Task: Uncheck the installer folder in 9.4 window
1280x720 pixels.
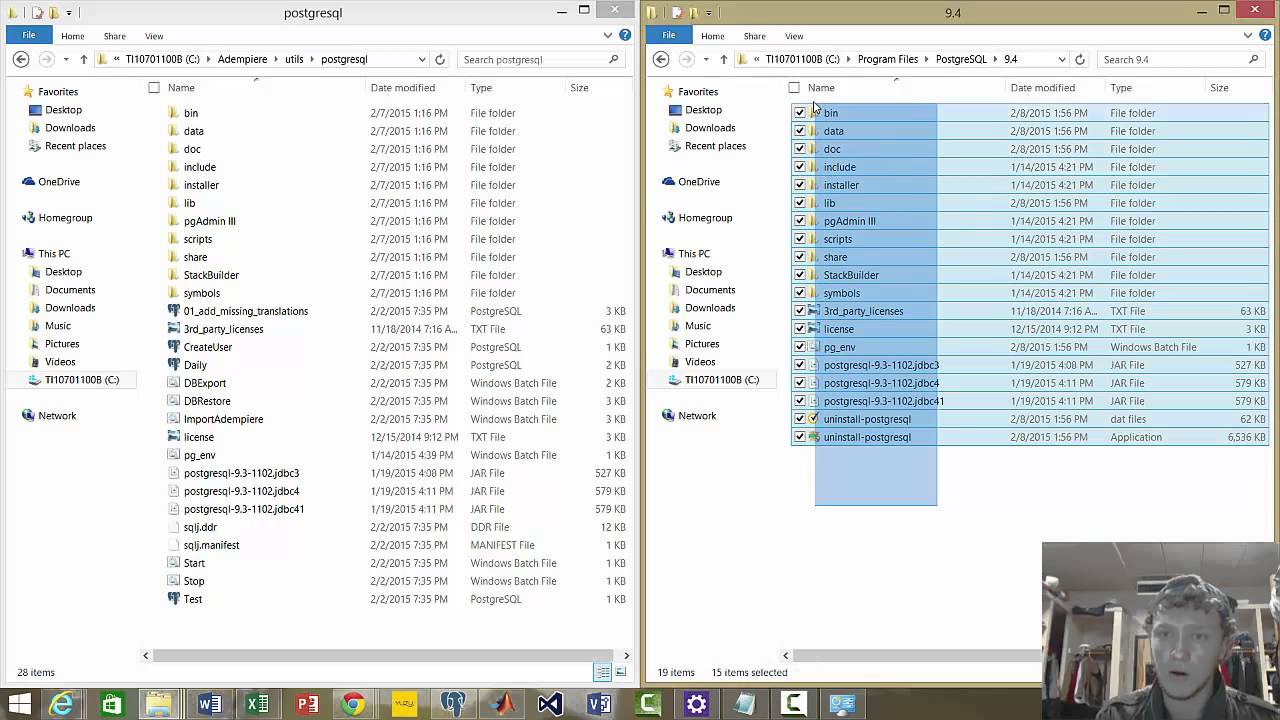Action: click(x=800, y=185)
